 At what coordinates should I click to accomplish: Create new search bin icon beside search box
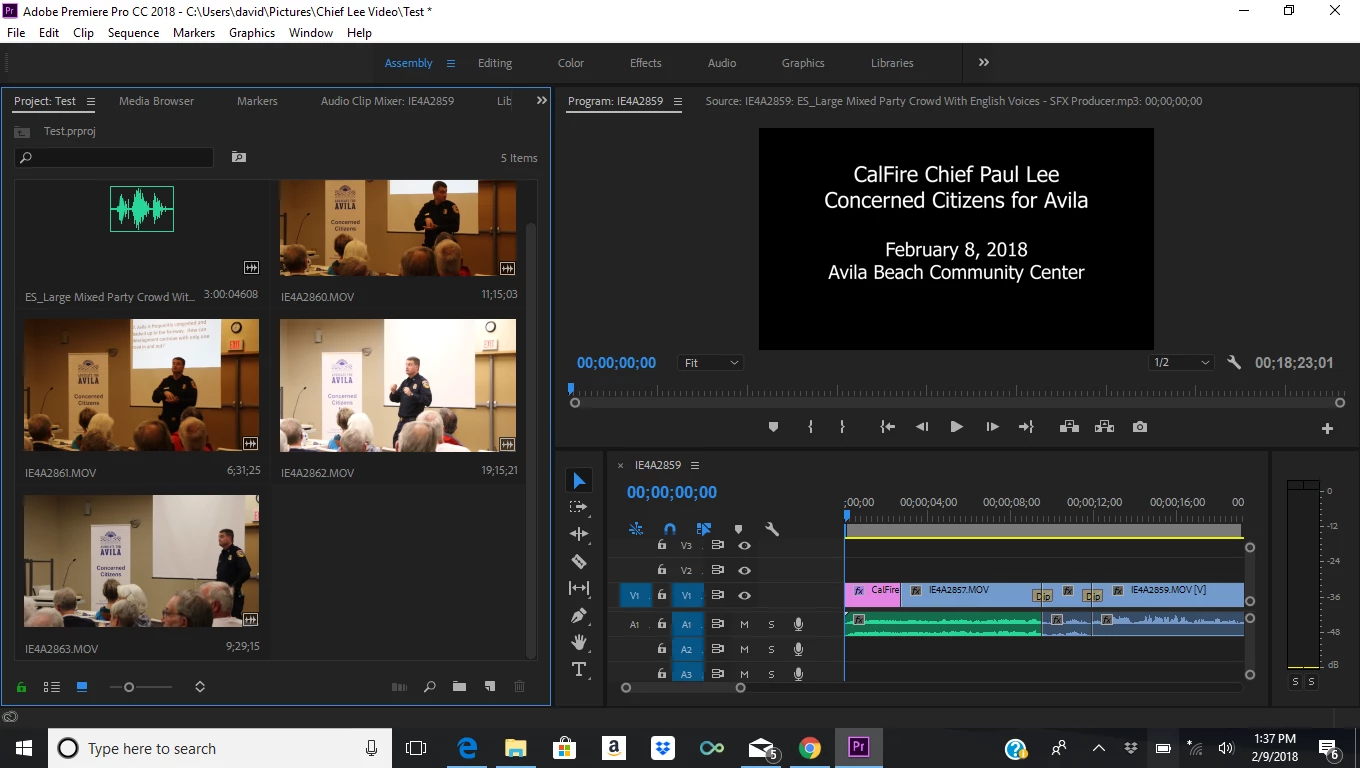pyautogui.click(x=238, y=157)
